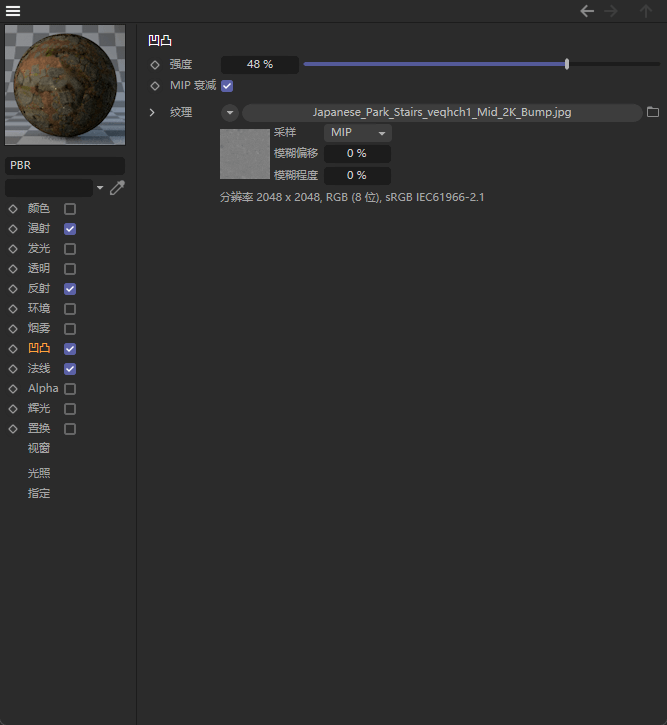
Task: Click keyframe diamond beside 烟雾
Action: (x=13, y=329)
